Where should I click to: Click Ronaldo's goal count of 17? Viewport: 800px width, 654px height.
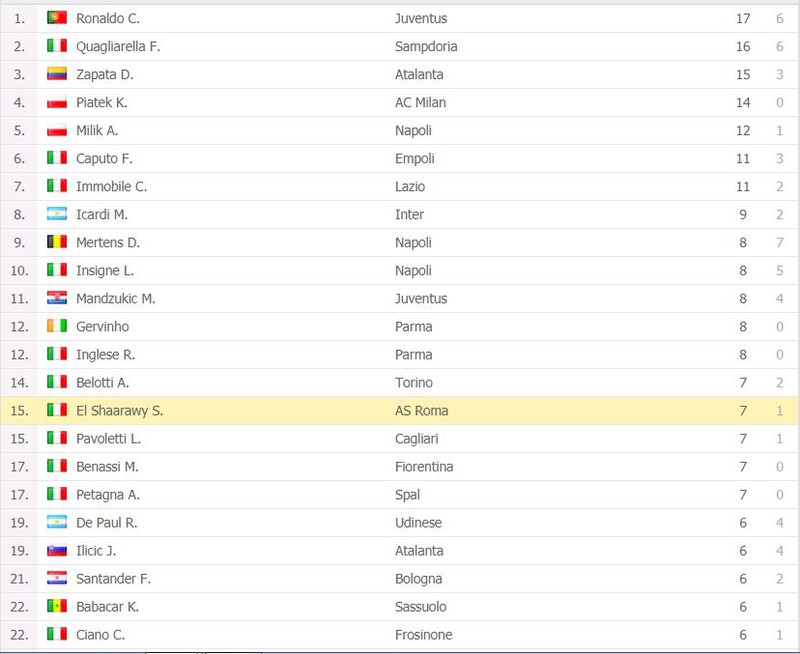[743, 18]
